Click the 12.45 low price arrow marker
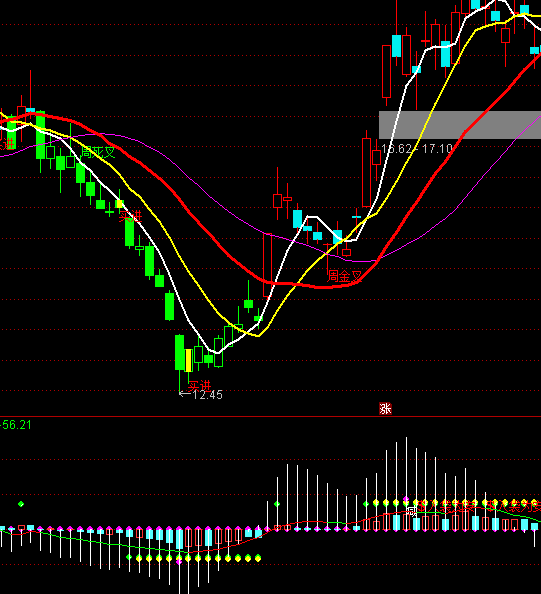The width and height of the screenshot is (541, 594). [201, 395]
